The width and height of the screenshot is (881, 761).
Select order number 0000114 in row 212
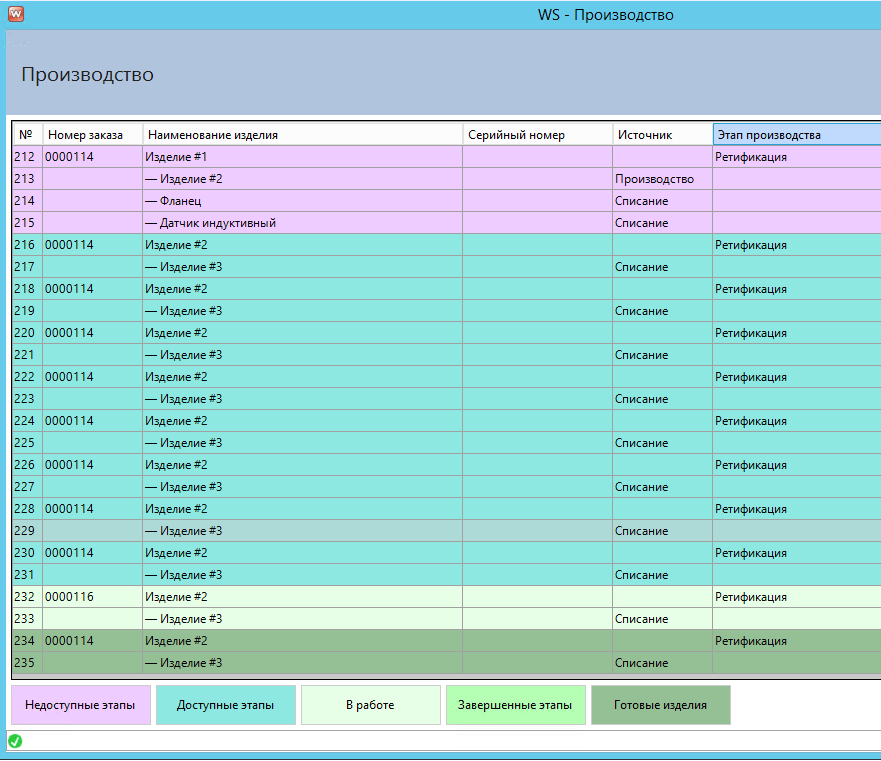(x=93, y=157)
